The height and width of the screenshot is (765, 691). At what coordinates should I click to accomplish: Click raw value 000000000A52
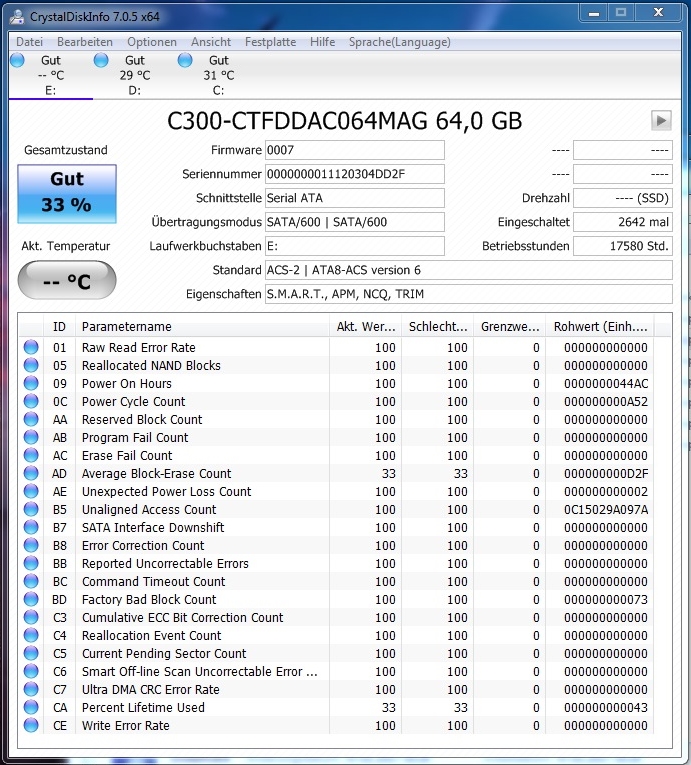(x=606, y=402)
